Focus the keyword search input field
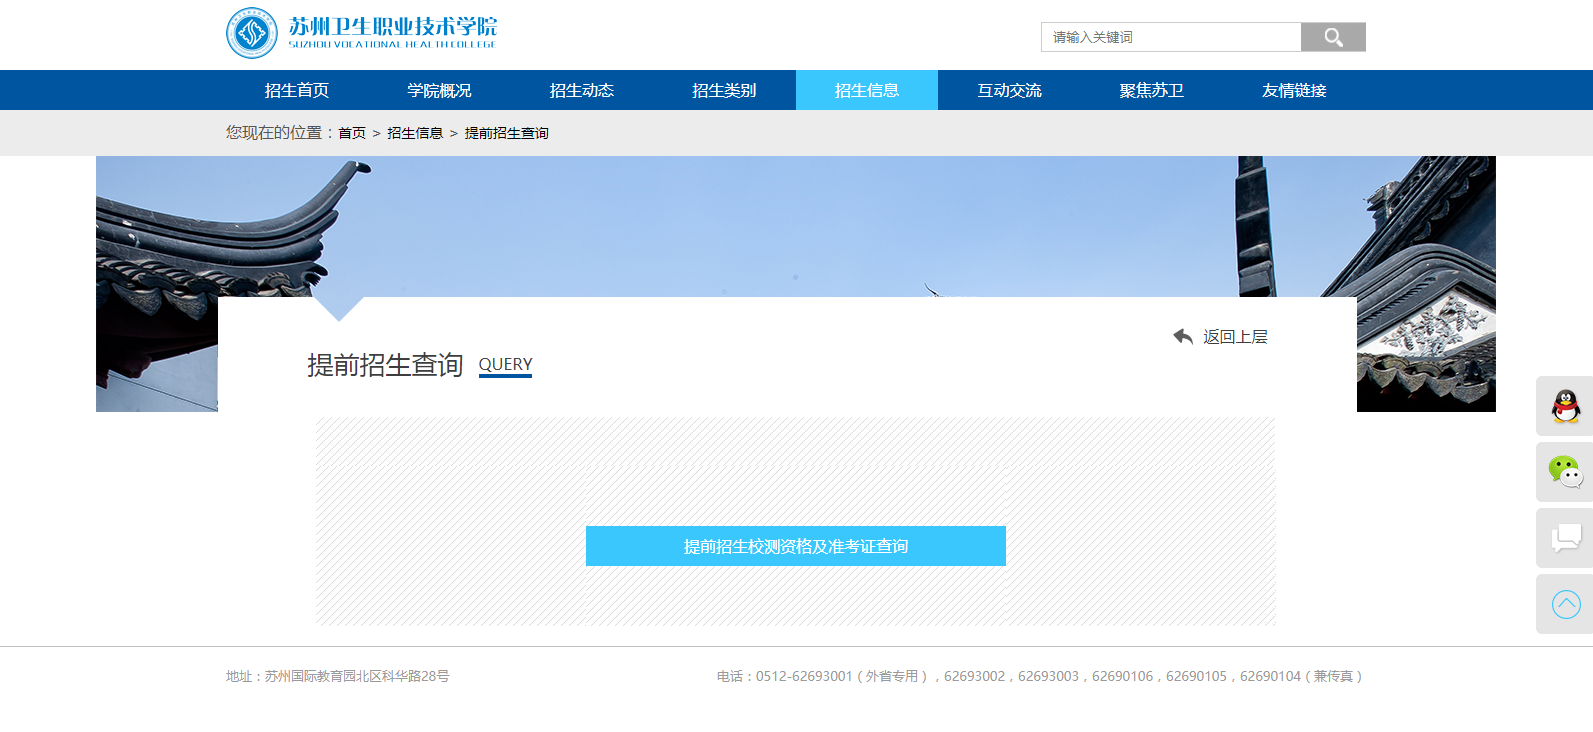 click(1170, 37)
